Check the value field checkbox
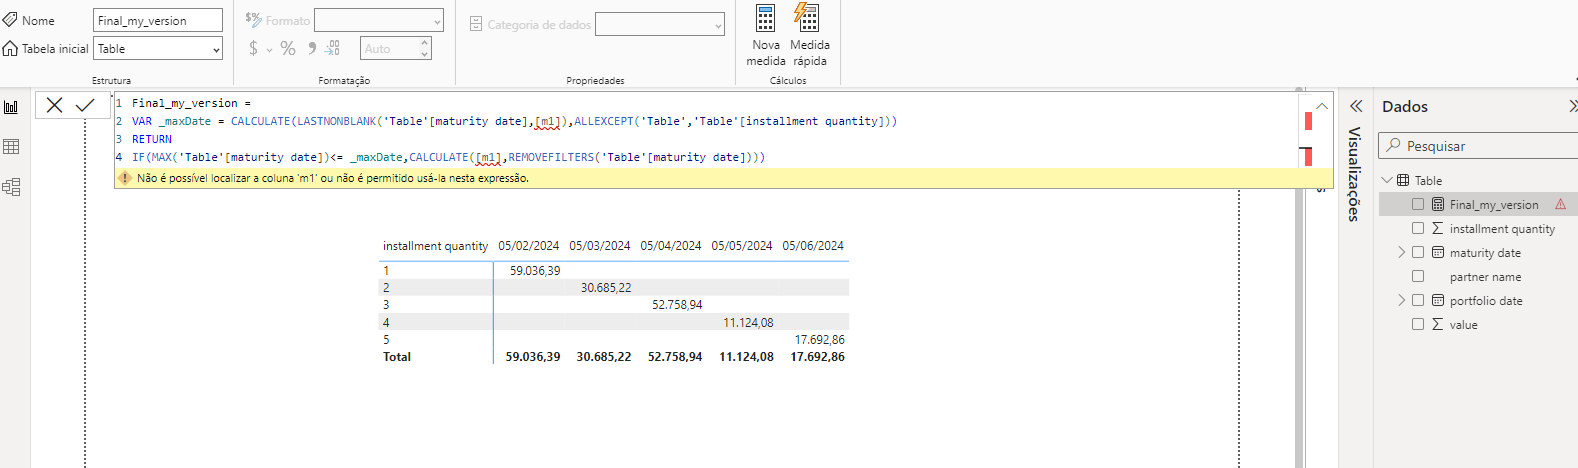Image resolution: width=1578 pixels, height=468 pixels. click(x=1418, y=324)
